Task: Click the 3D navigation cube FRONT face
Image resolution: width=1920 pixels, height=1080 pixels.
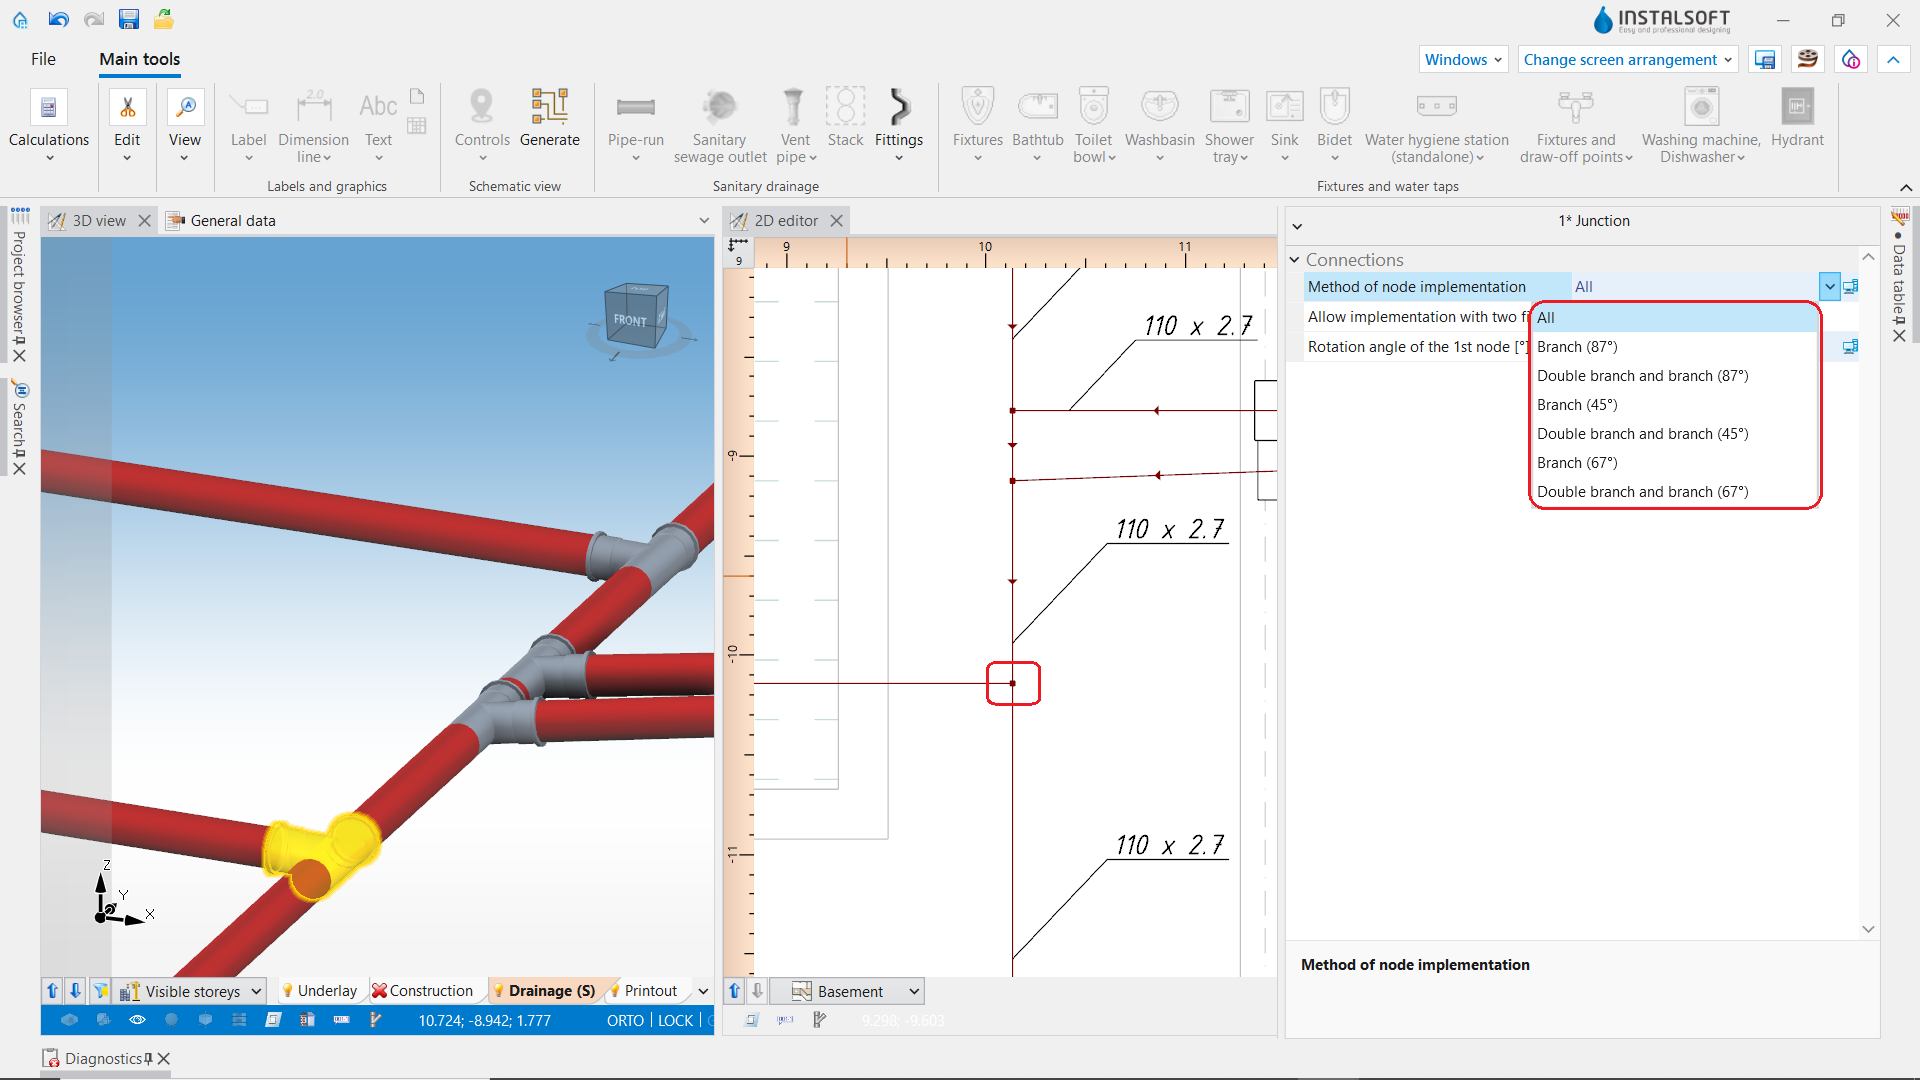Action: tap(631, 321)
